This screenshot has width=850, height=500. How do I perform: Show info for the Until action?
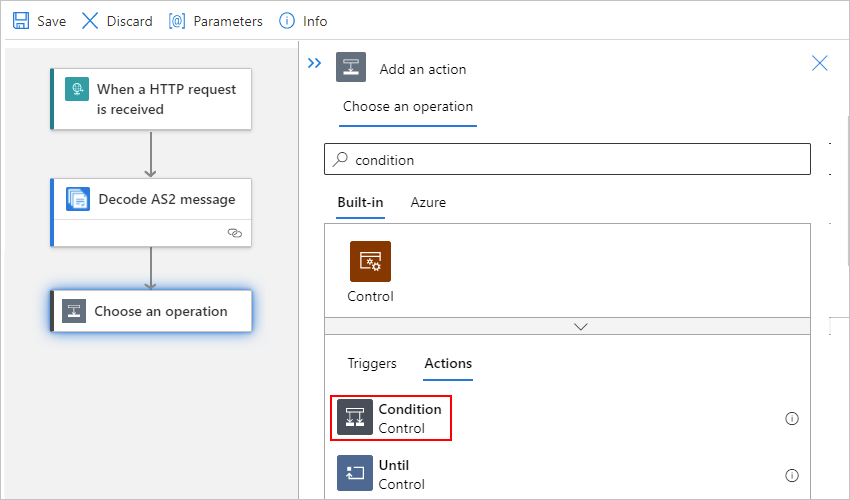click(x=792, y=475)
